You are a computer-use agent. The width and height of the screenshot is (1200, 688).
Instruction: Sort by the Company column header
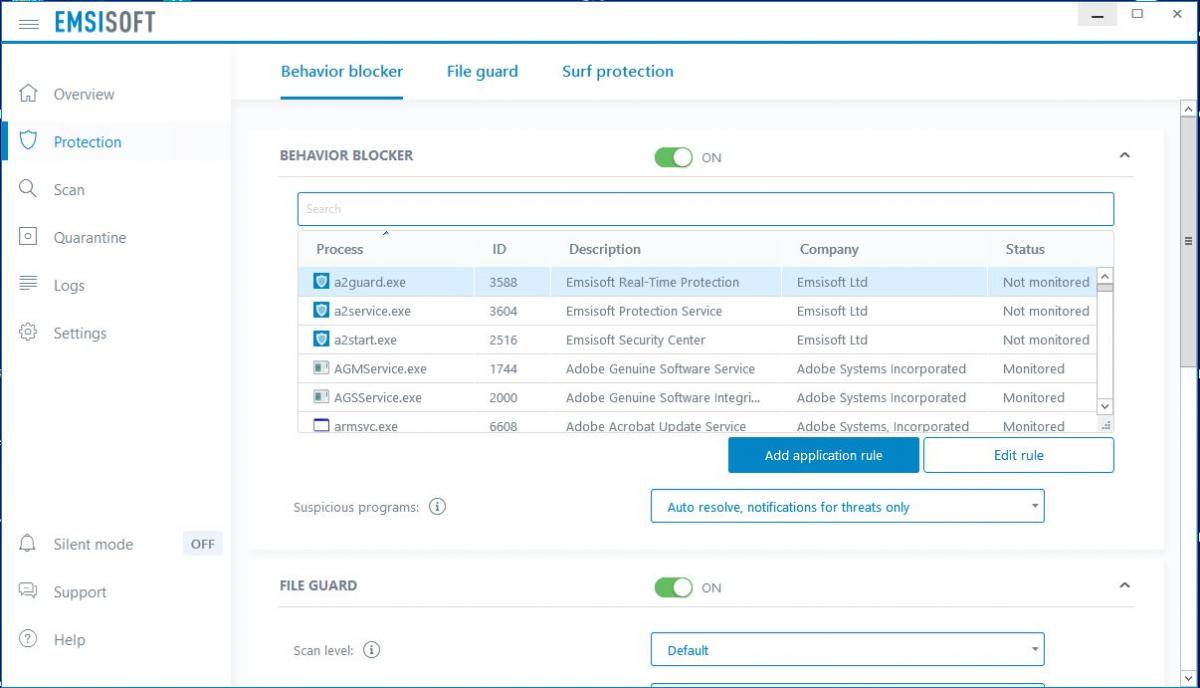829,249
